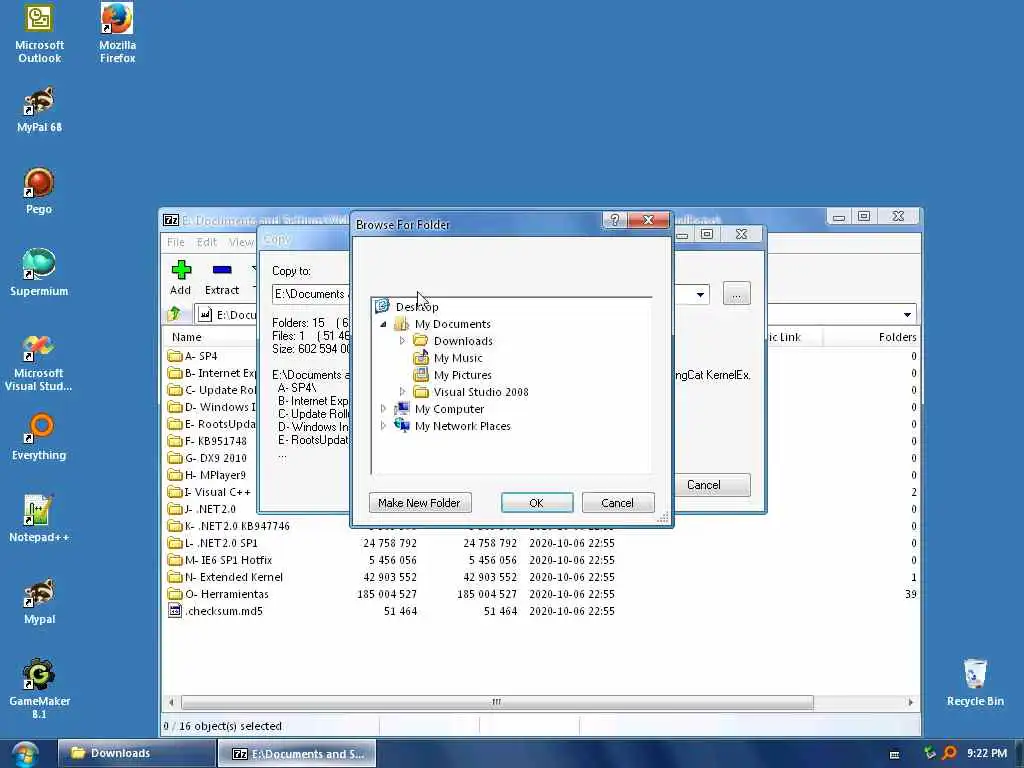Click the horizontal scrollbar thumb in 7-Zip
The image size is (1024, 768).
497,702
